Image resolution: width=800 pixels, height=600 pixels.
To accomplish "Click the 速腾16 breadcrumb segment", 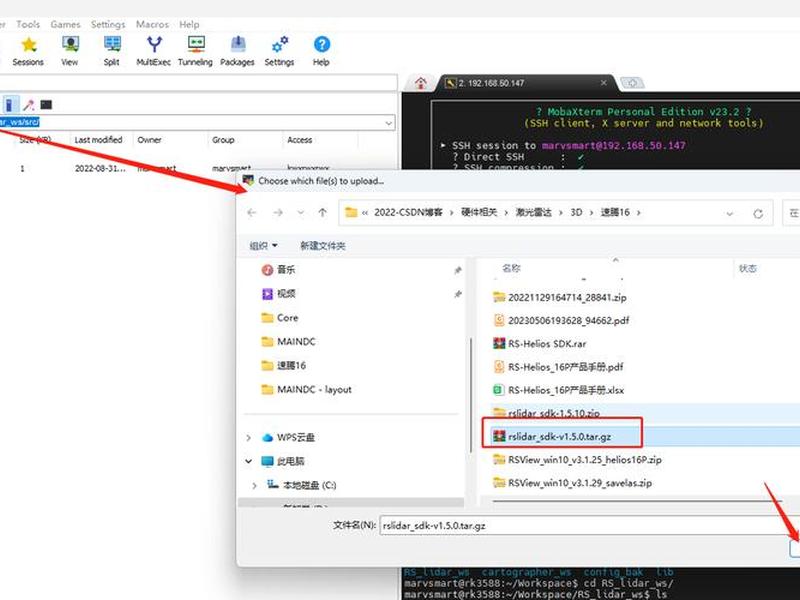I will tap(615, 213).
